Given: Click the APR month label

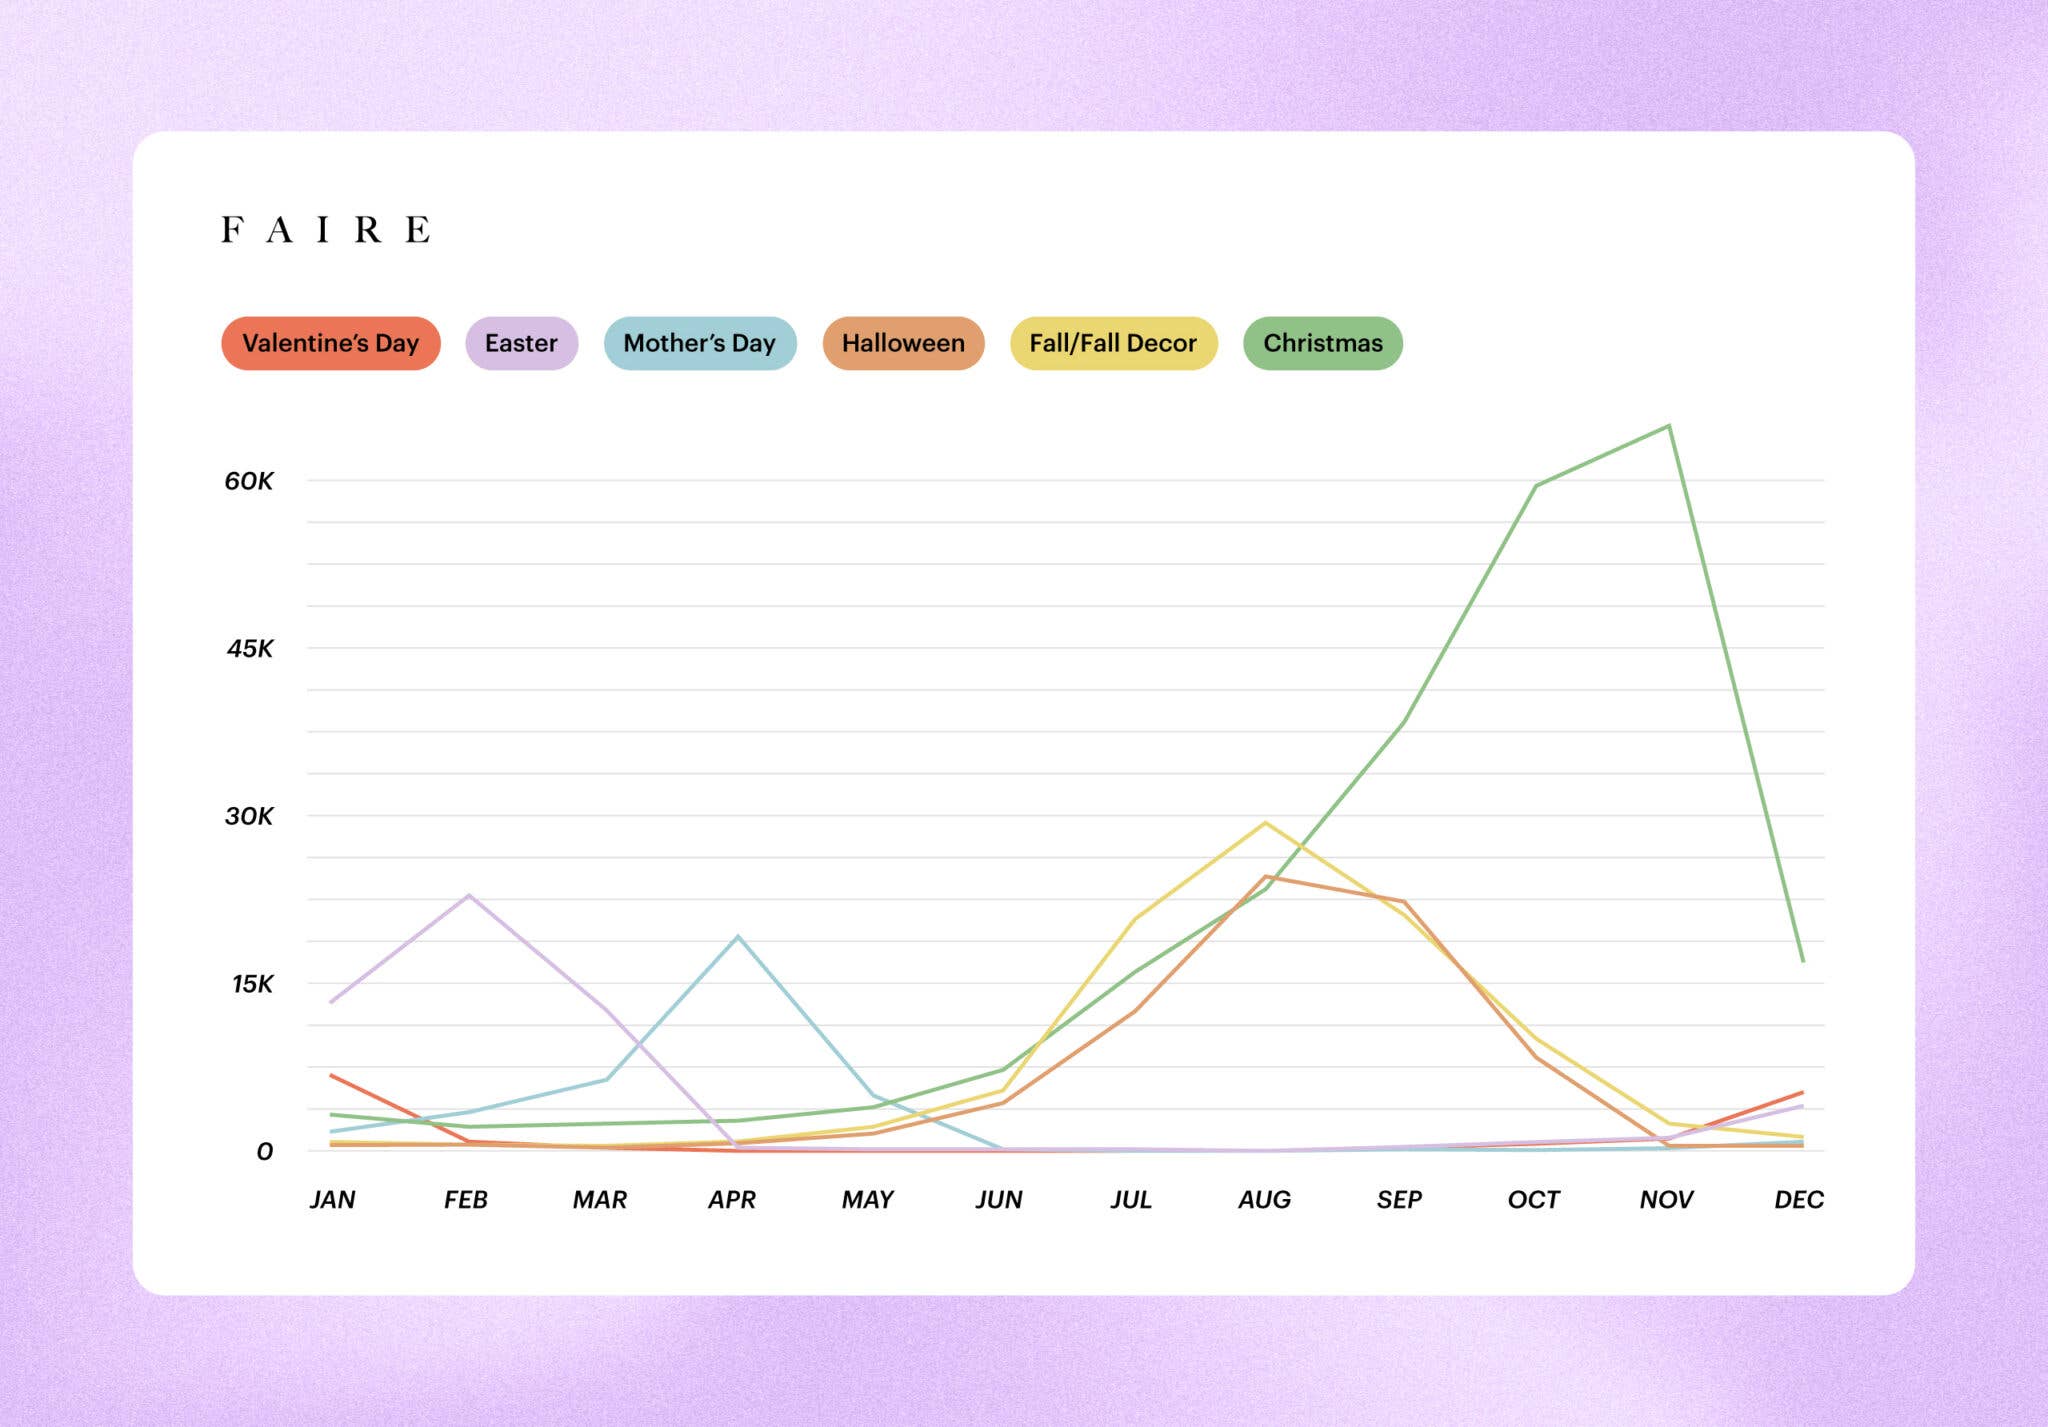Looking at the screenshot, I should point(732,1199).
